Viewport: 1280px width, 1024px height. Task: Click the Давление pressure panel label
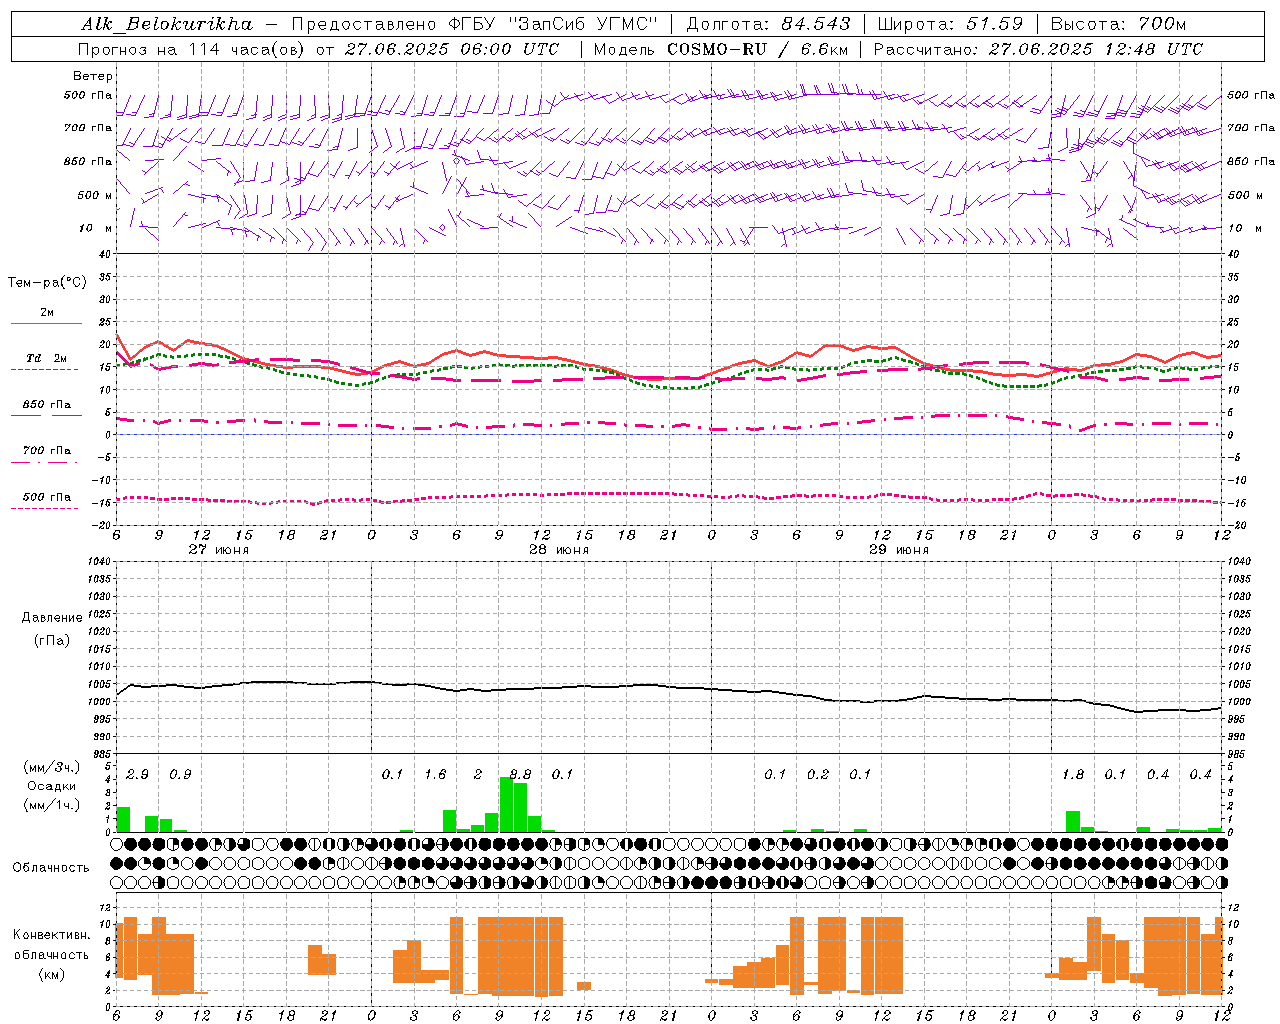coord(51,618)
